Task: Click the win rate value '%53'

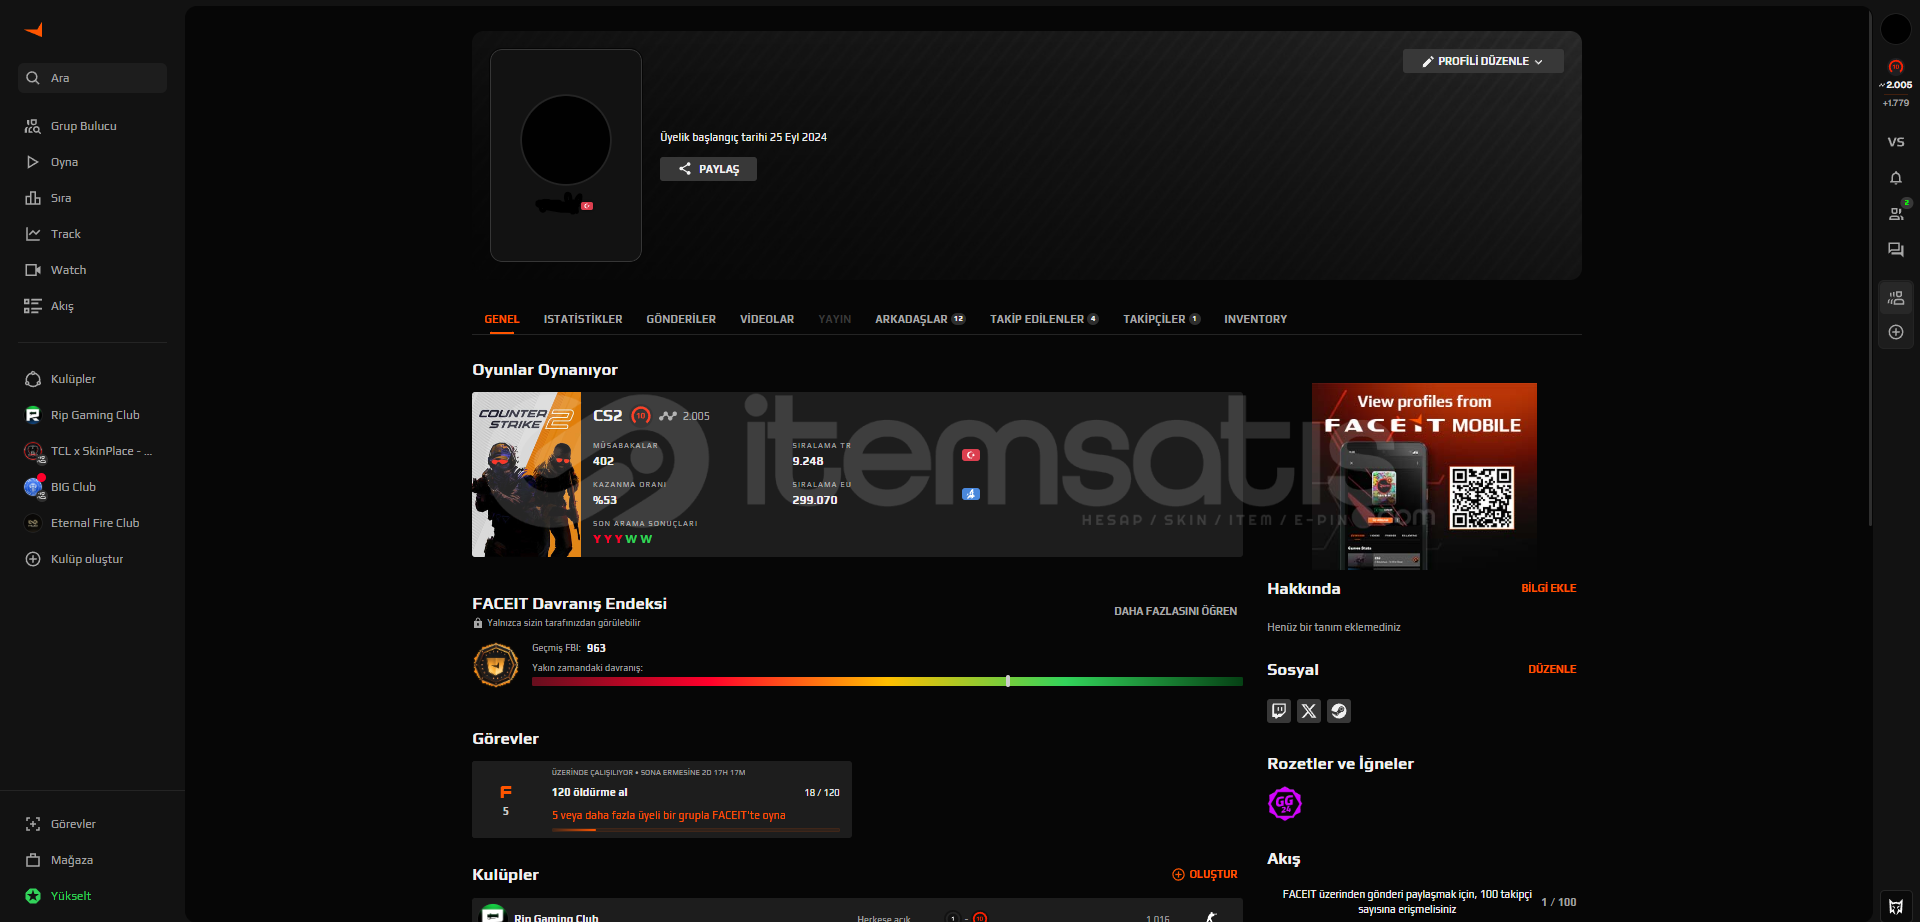Action: (605, 500)
